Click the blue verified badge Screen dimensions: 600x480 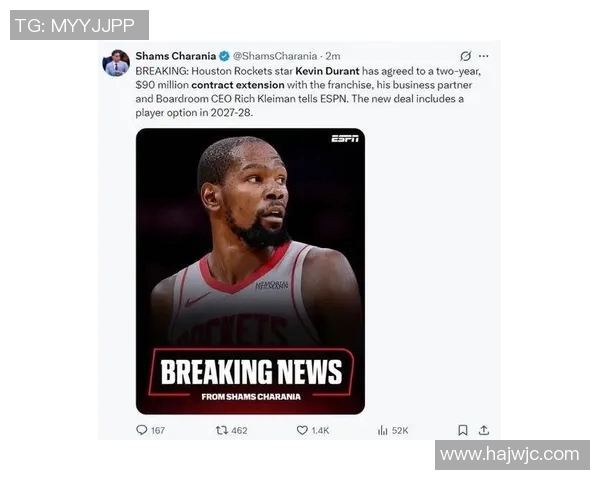[224, 56]
